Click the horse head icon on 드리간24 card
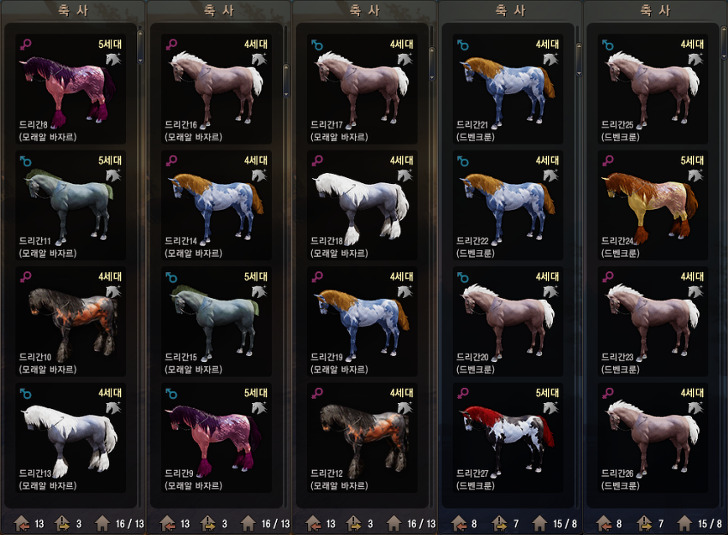The width and height of the screenshot is (728, 535). tap(695, 176)
